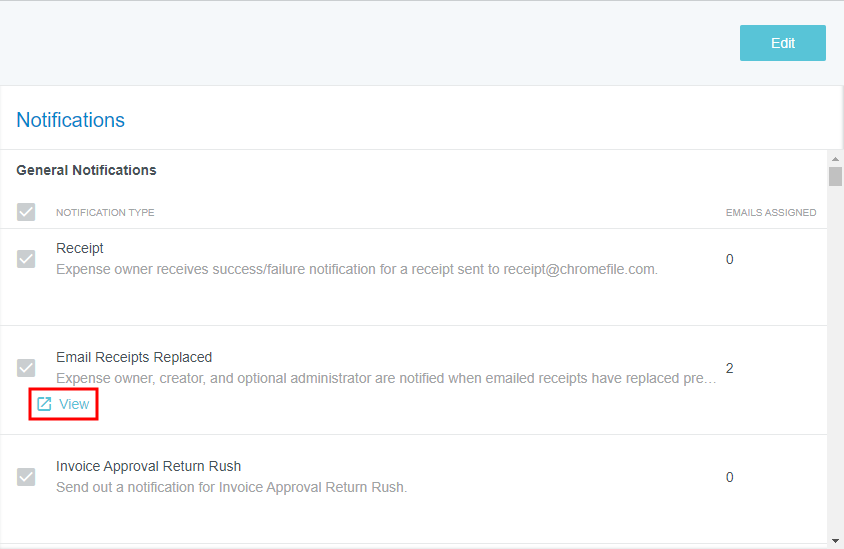Click the external-link icon beside View
This screenshot has width=844, height=549.
44,404
